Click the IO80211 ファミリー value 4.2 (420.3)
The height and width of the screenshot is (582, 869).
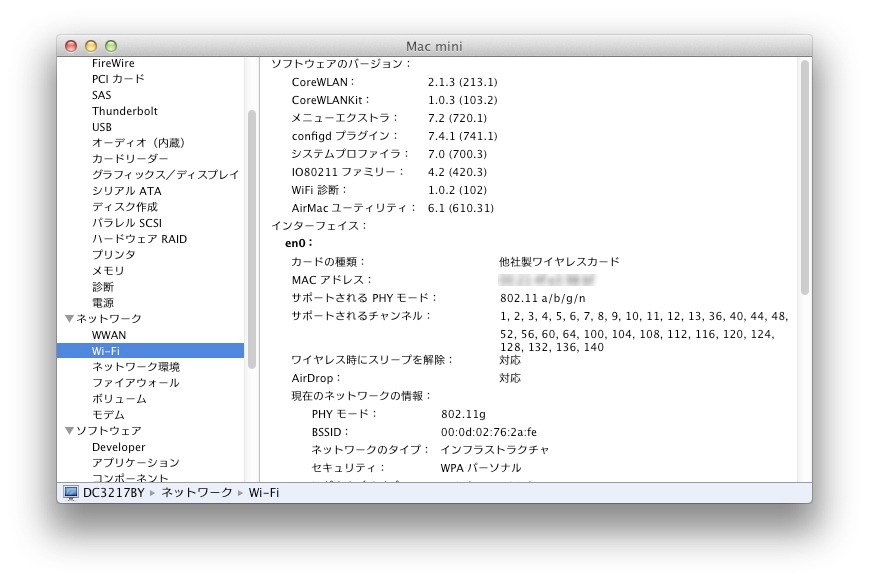[x=457, y=172]
